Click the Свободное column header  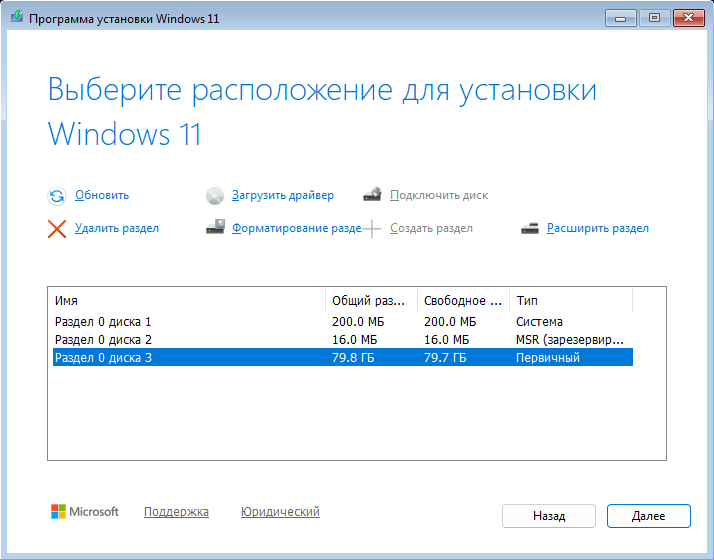(464, 300)
